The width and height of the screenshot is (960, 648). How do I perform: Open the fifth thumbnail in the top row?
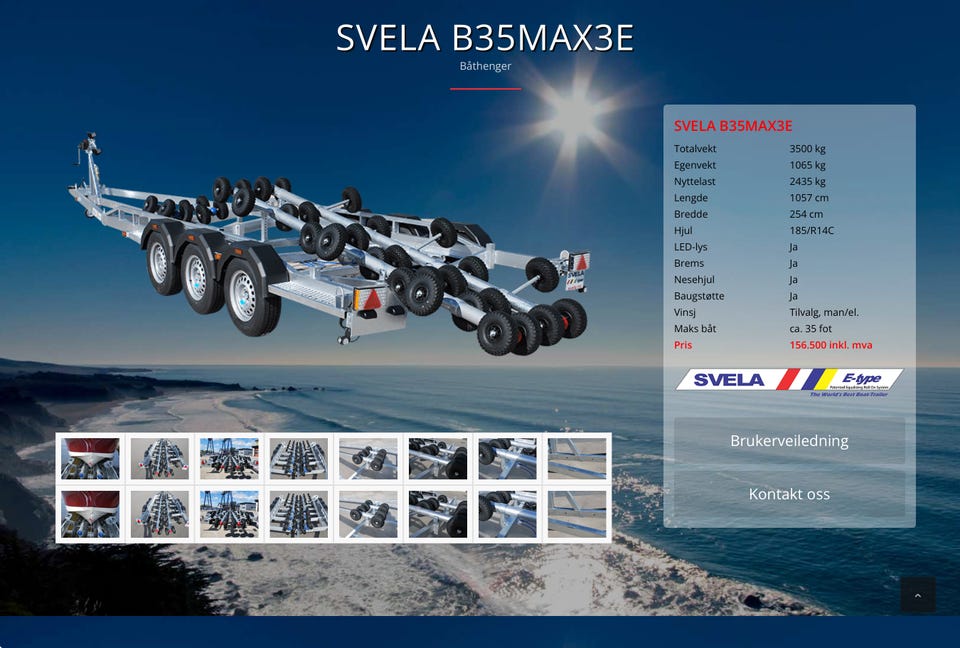(x=368, y=458)
